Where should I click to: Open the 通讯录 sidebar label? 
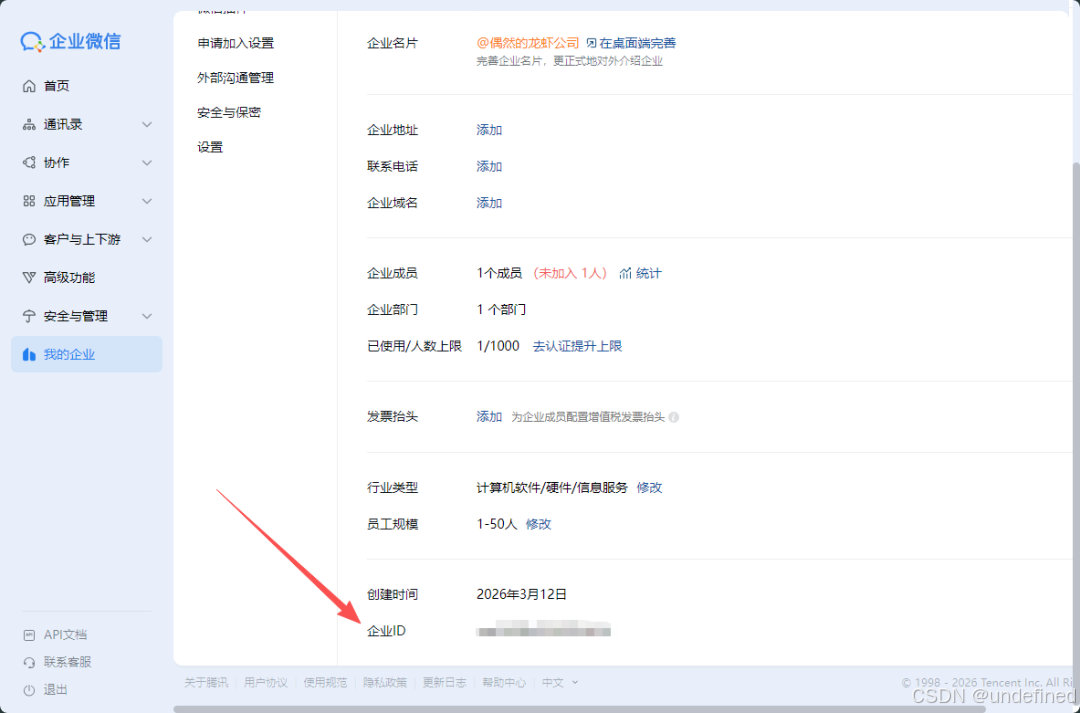pos(63,125)
